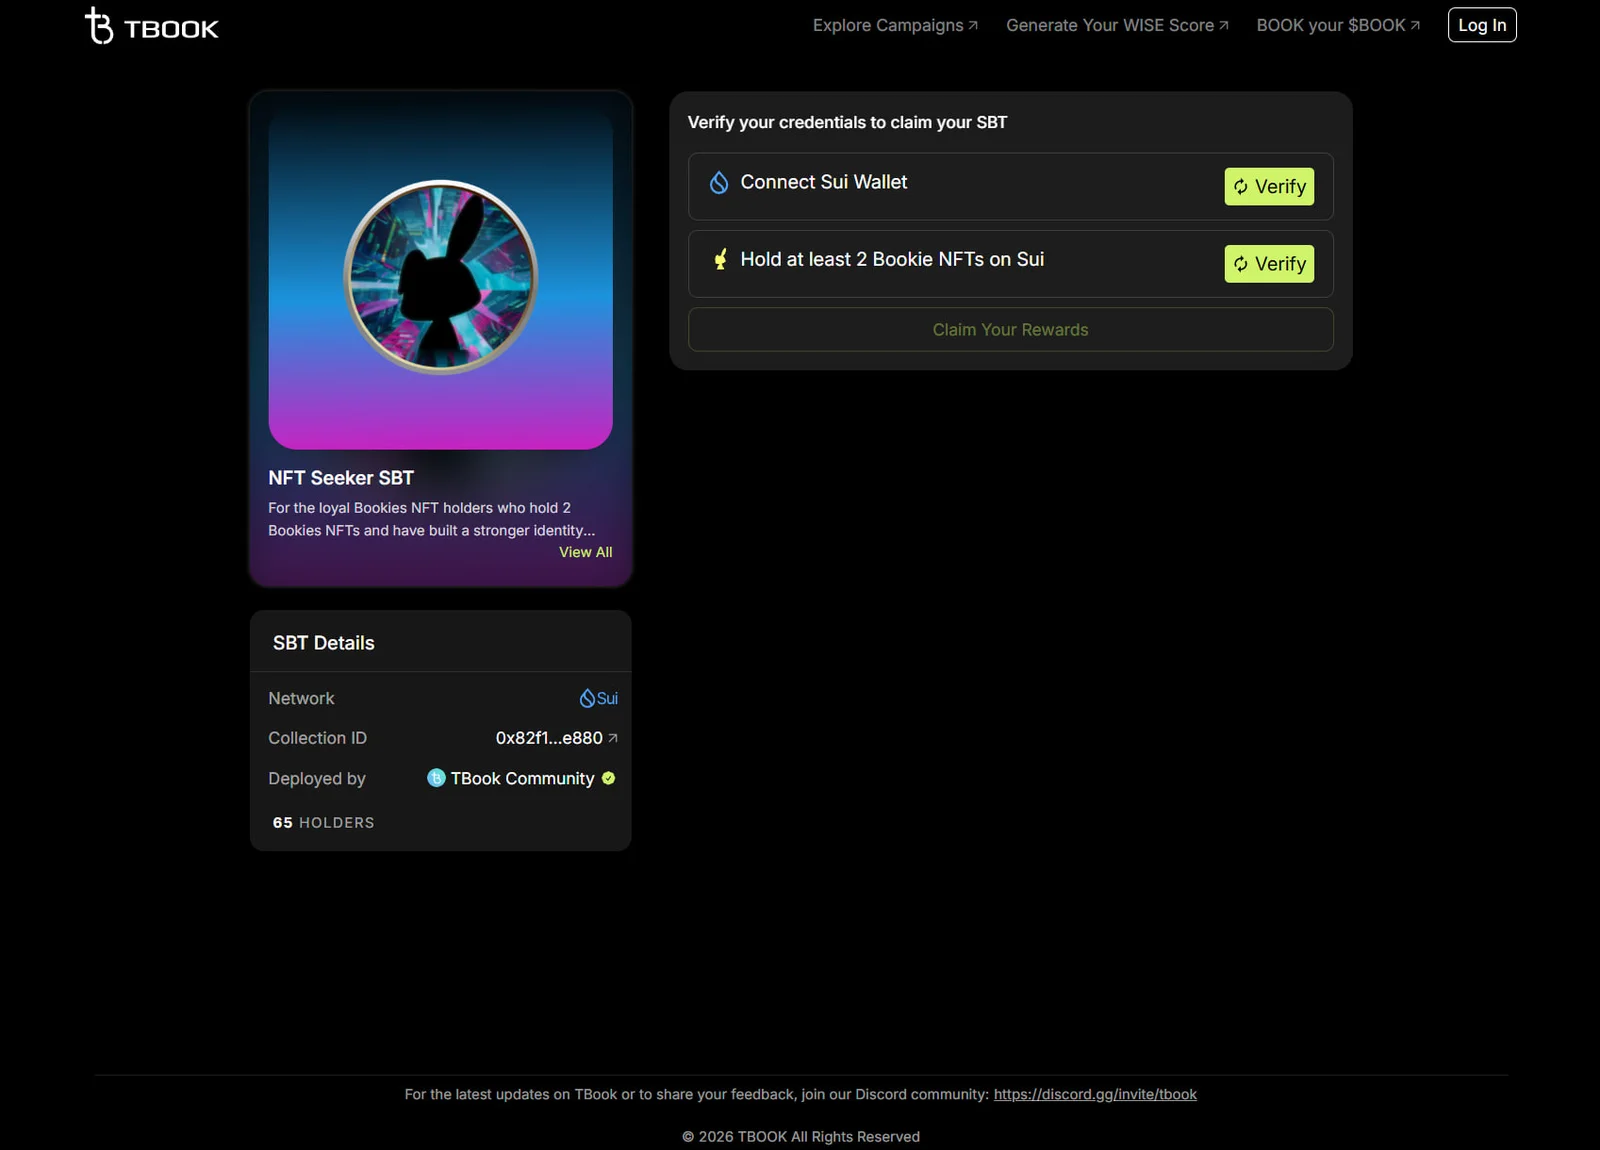This screenshot has height=1150, width=1600.
Task: Click Hold at least 2 Bookie NFTs label
Action: pos(892,259)
